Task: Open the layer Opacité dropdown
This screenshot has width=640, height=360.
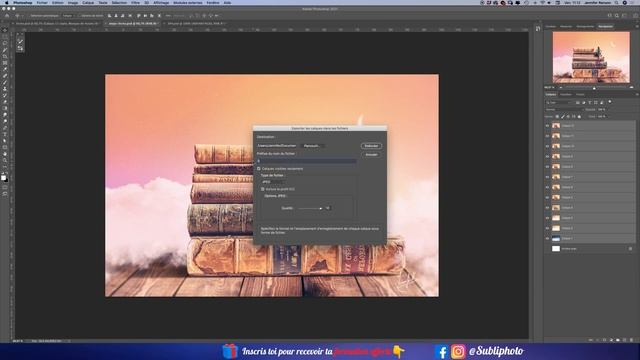Action: click(x=602, y=109)
